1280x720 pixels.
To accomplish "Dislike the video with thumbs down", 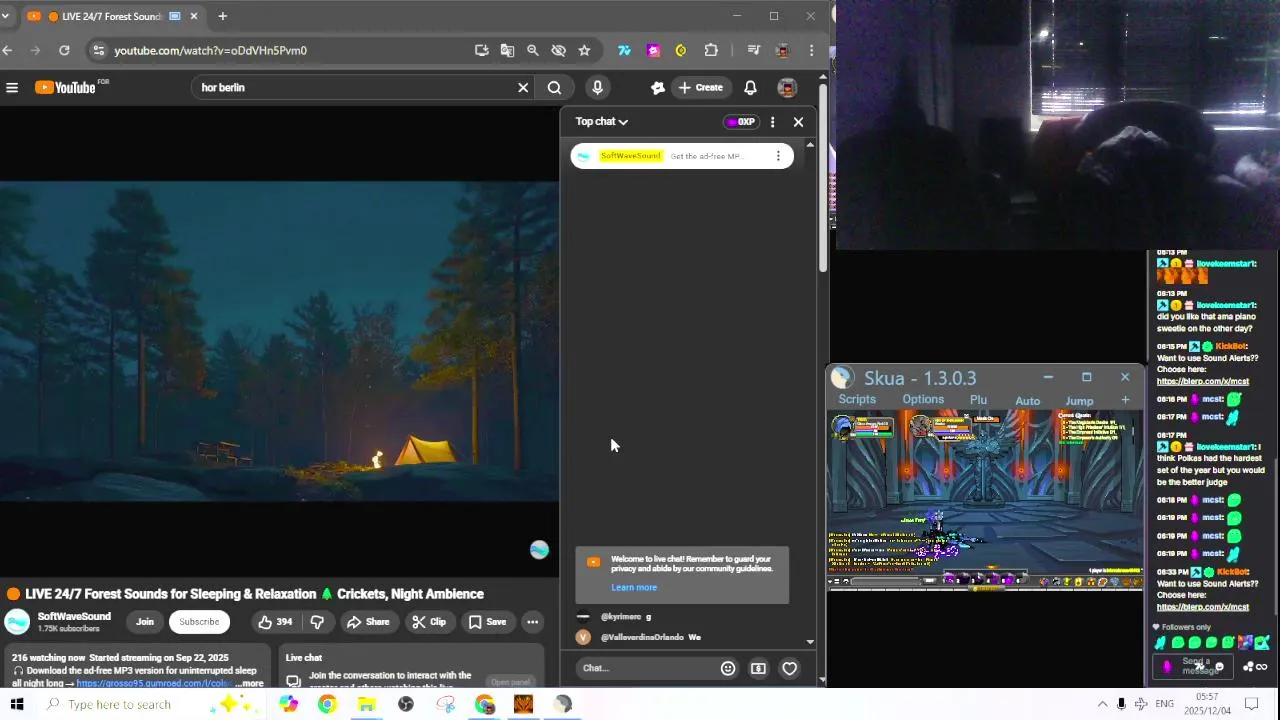I will [x=317, y=622].
